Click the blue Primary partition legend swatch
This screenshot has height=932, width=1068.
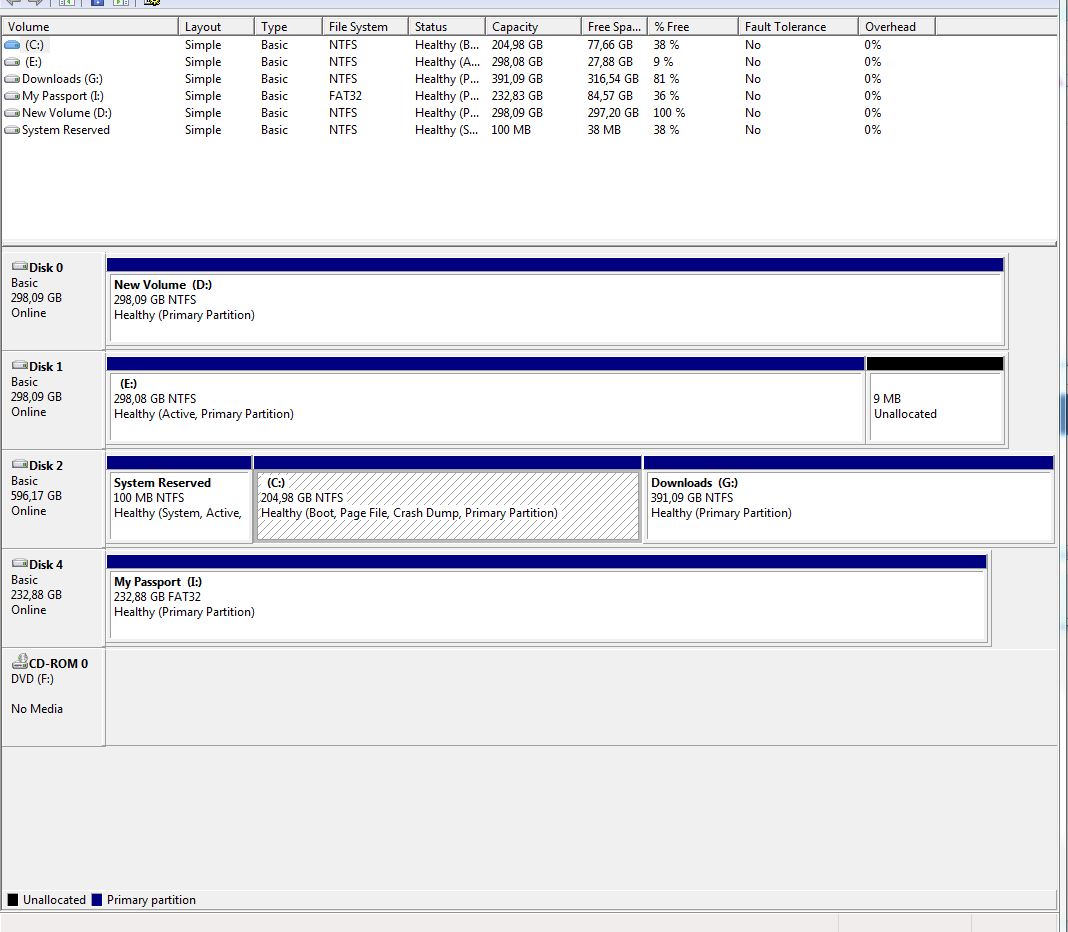point(97,900)
